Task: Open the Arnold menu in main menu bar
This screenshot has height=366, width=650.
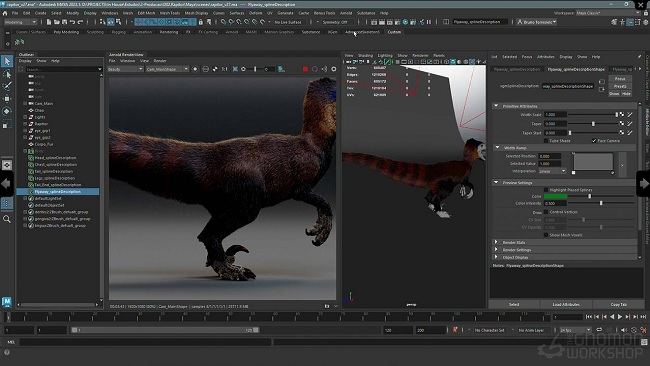Action: [x=346, y=13]
